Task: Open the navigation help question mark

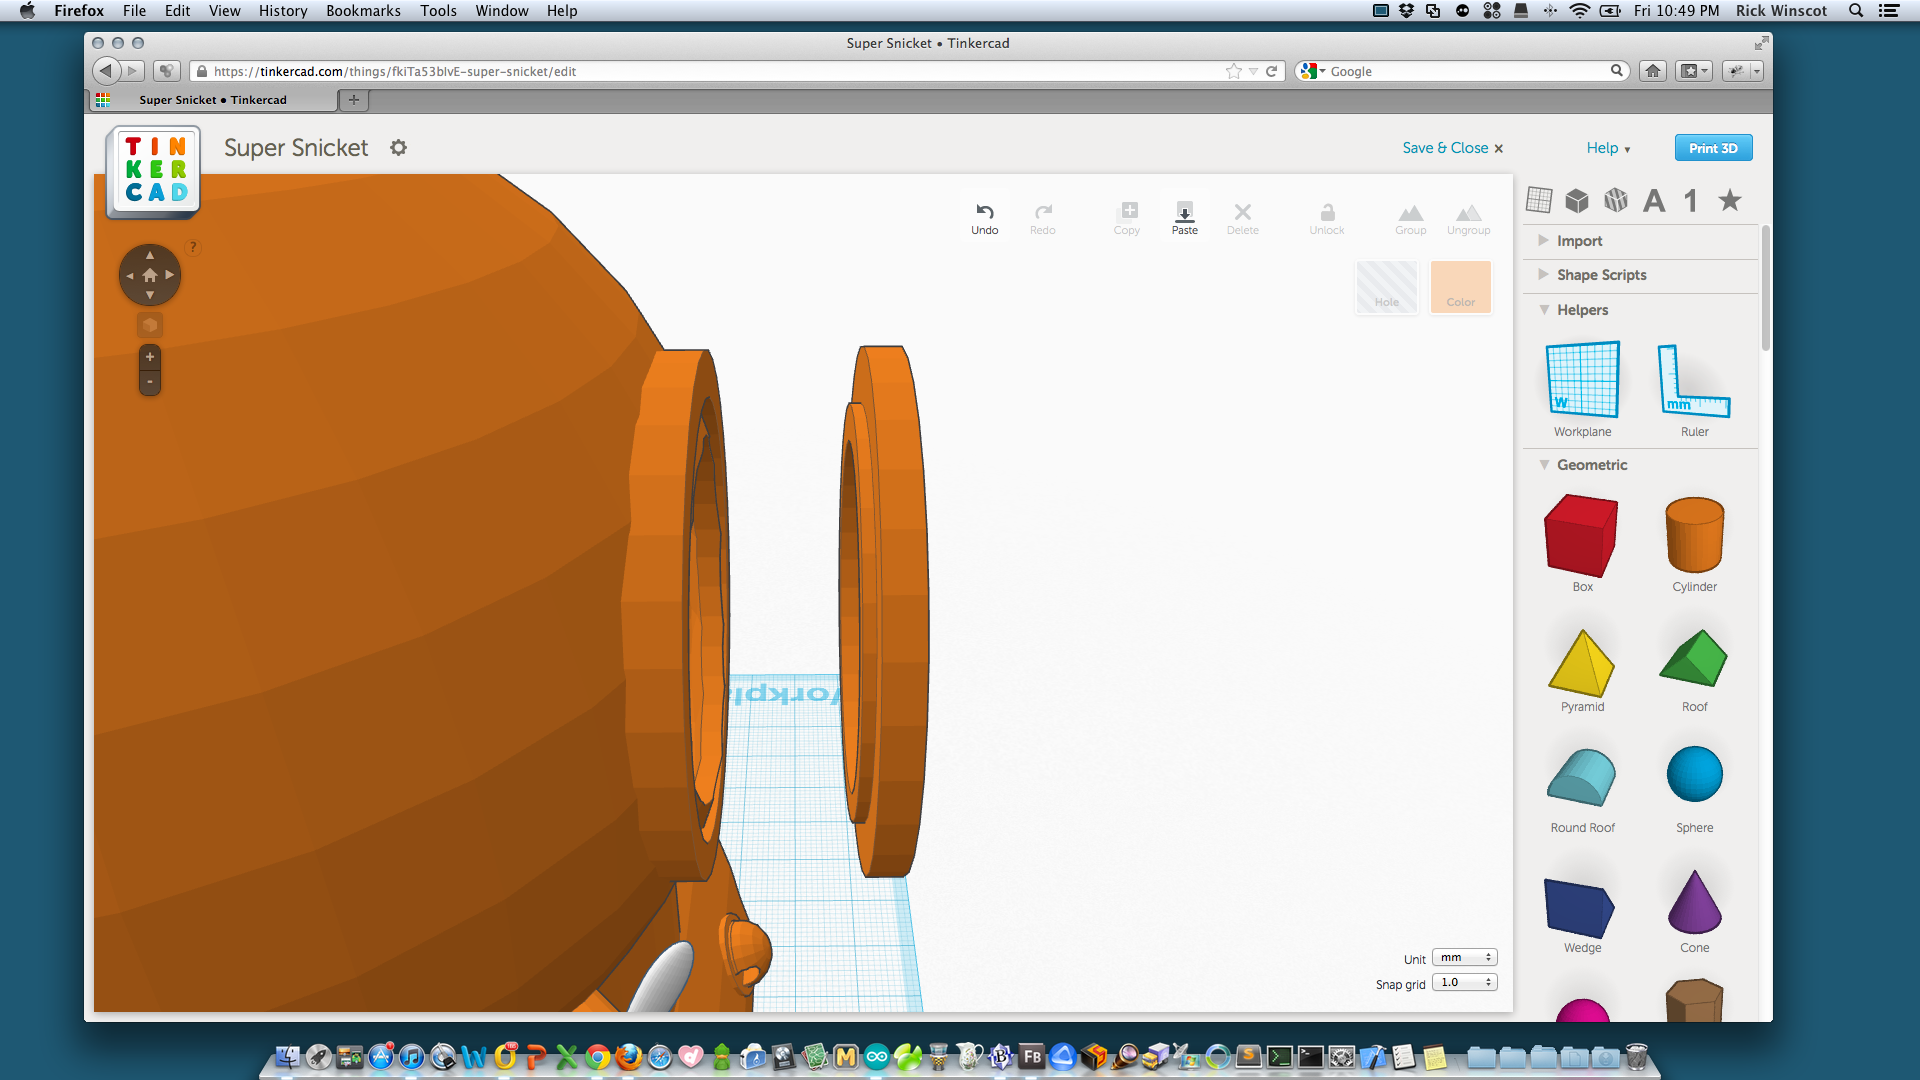Action: tap(193, 247)
